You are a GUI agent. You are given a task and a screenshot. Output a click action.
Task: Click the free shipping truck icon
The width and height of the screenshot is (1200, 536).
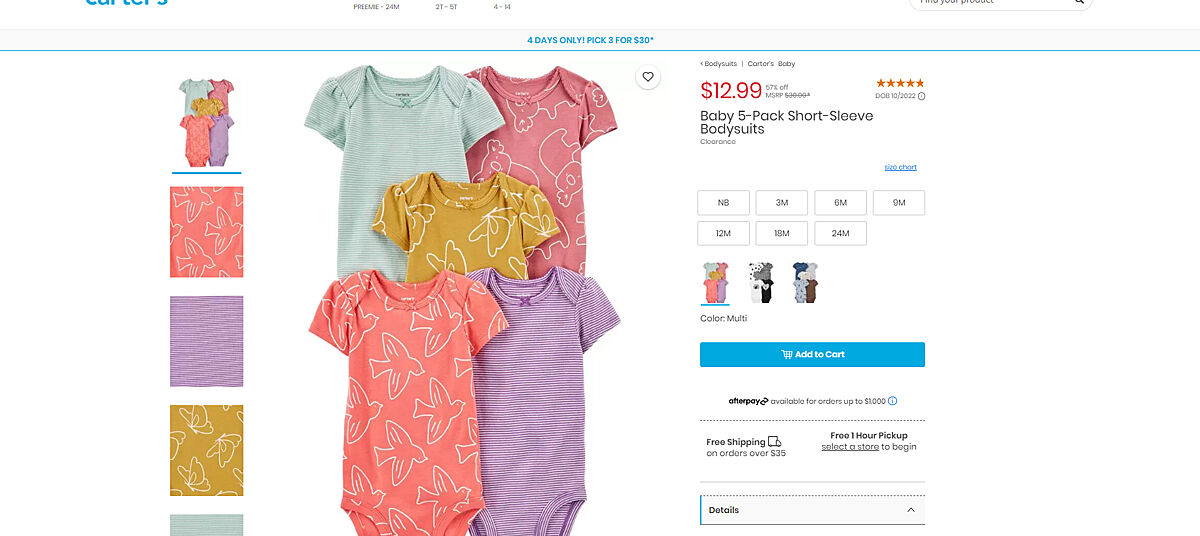point(775,442)
